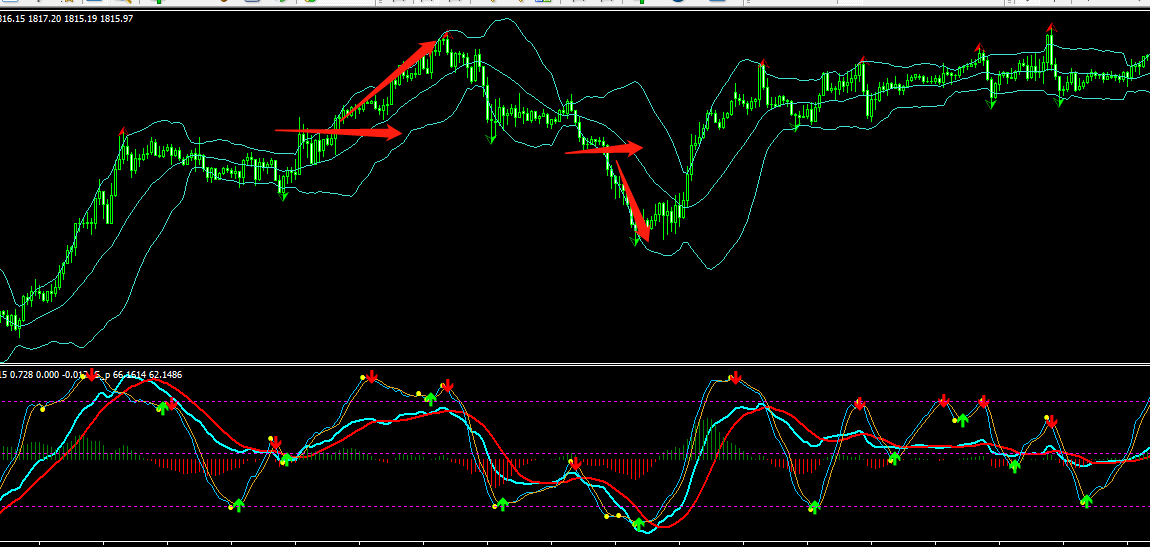The width and height of the screenshot is (1150, 547).
Task: Click the divider between chart and indicator window
Action: point(575,364)
